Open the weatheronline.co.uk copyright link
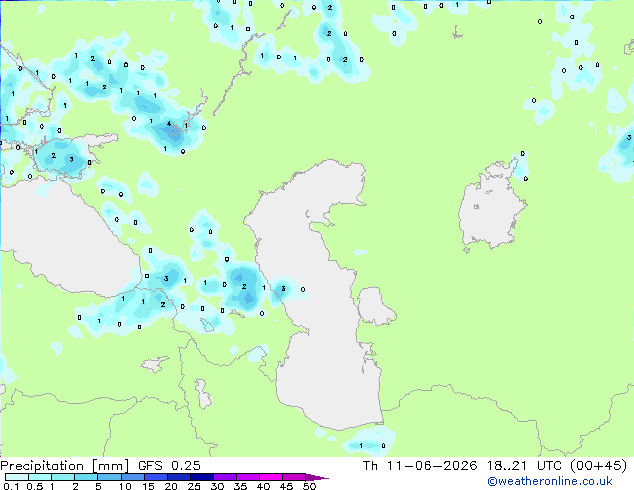Screen dimensions: 634x490 [550, 481]
